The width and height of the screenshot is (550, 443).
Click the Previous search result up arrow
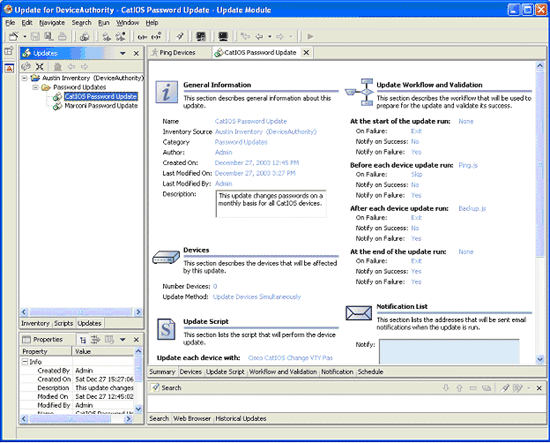coord(459,388)
